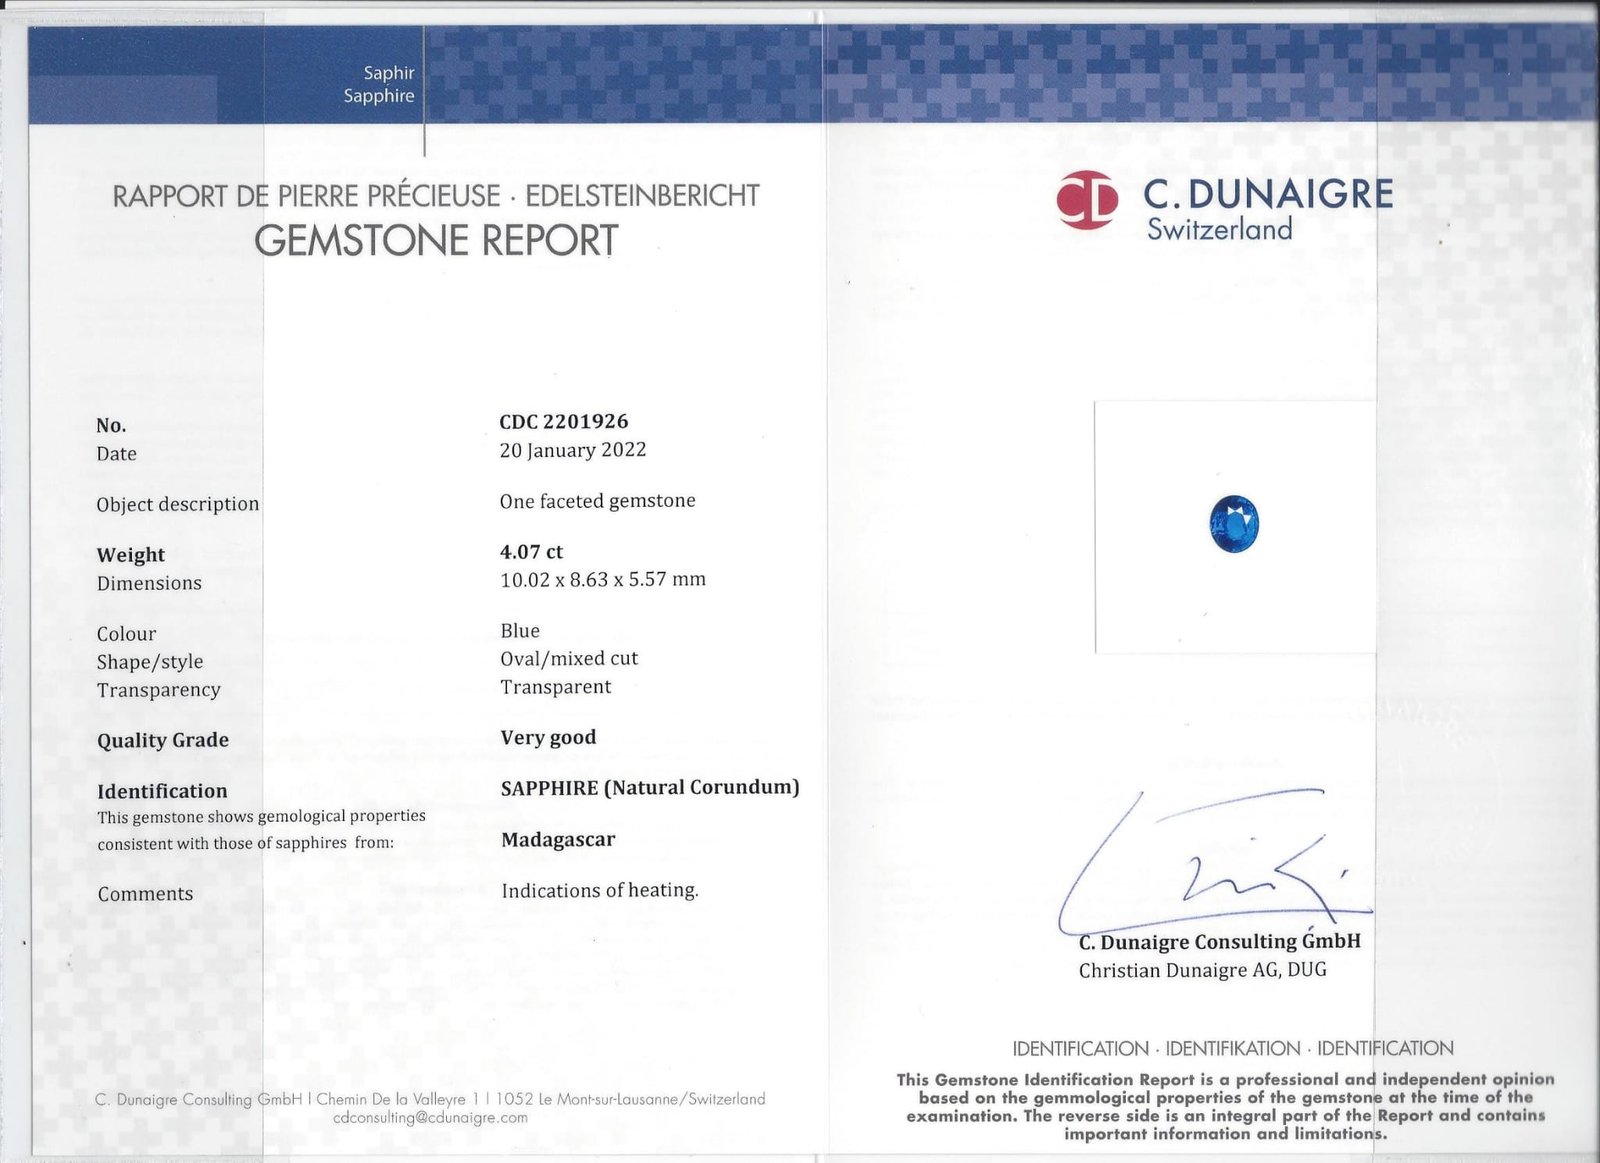Screen dimensions: 1600x1163
Task: Click the 'Quality Grade' label
Action: (x=163, y=741)
